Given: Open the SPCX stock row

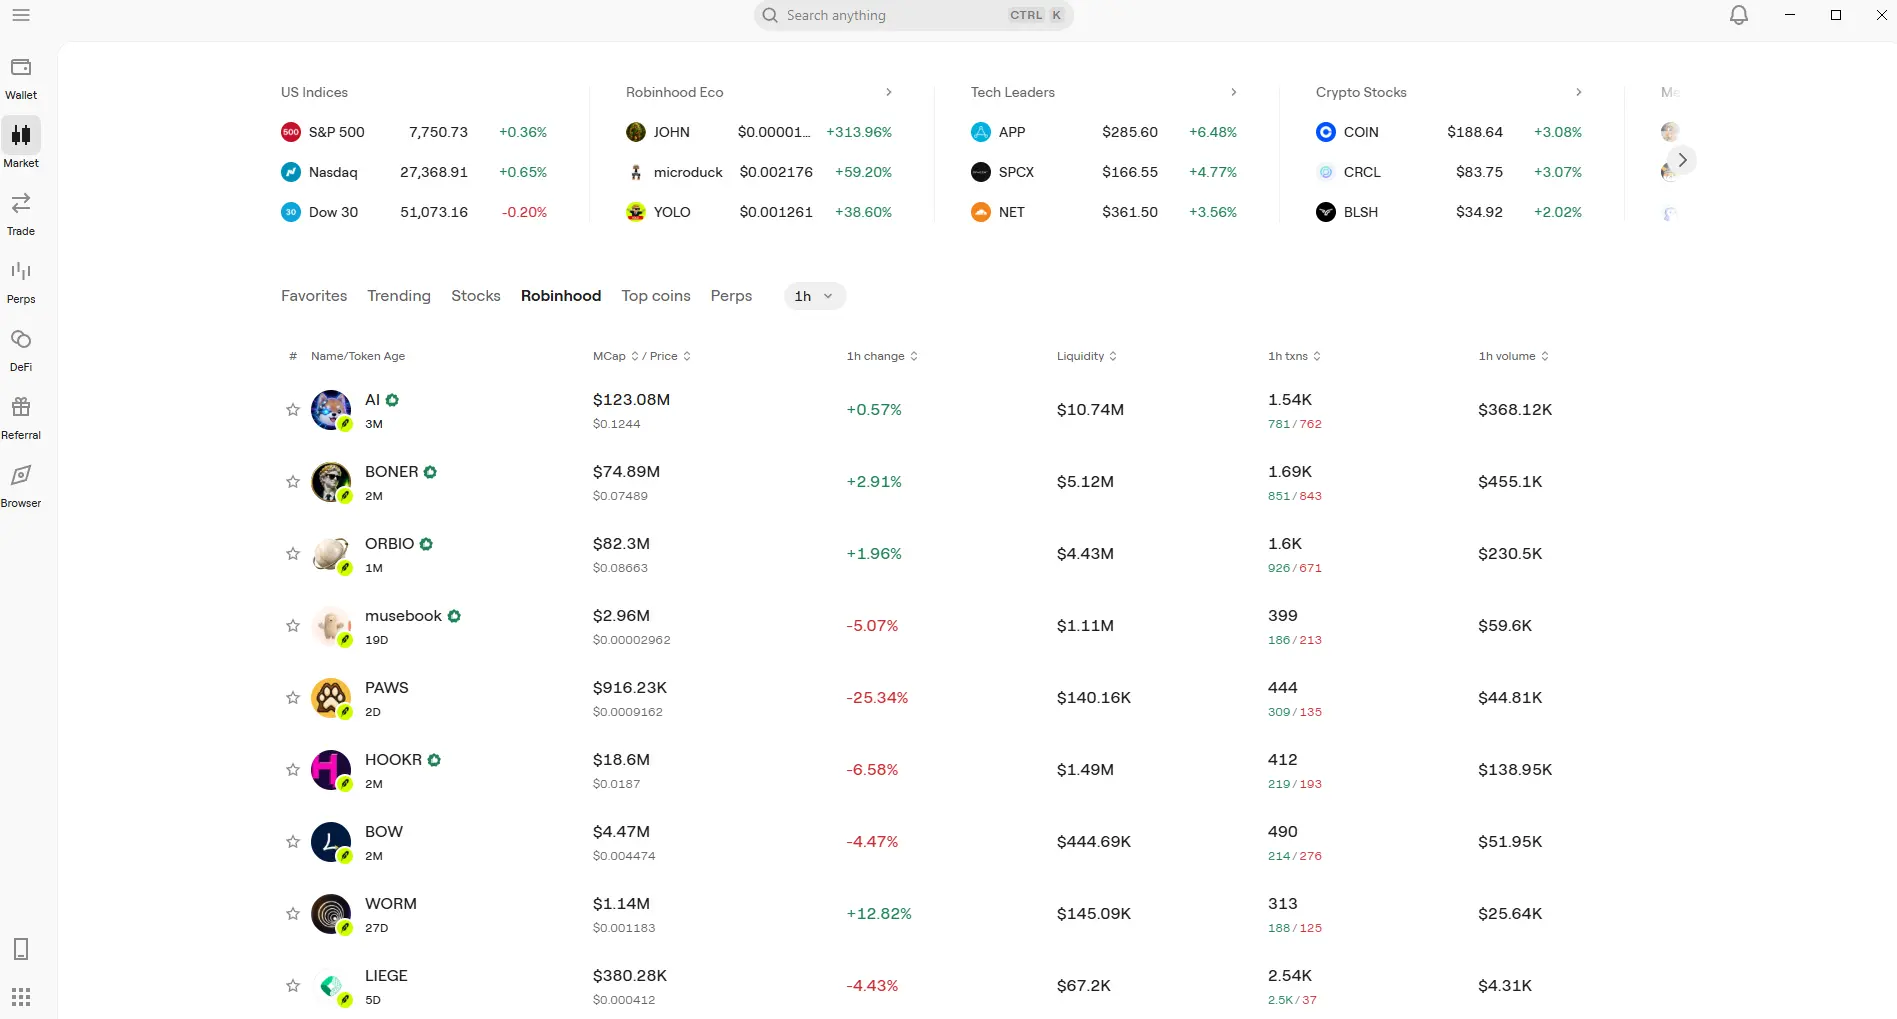Looking at the screenshot, I should click(1104, 172).
